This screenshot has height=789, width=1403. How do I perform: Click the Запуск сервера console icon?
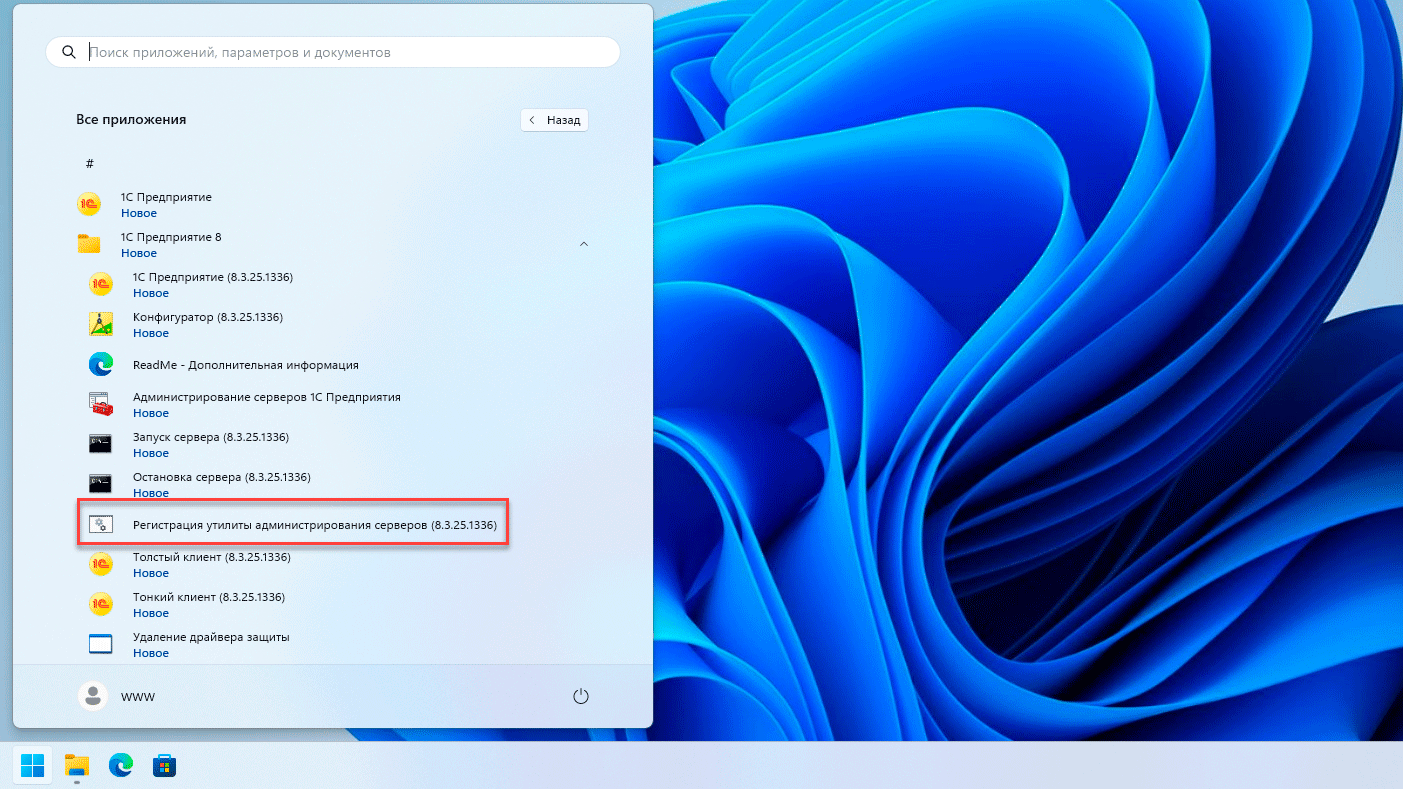[101, 444]
